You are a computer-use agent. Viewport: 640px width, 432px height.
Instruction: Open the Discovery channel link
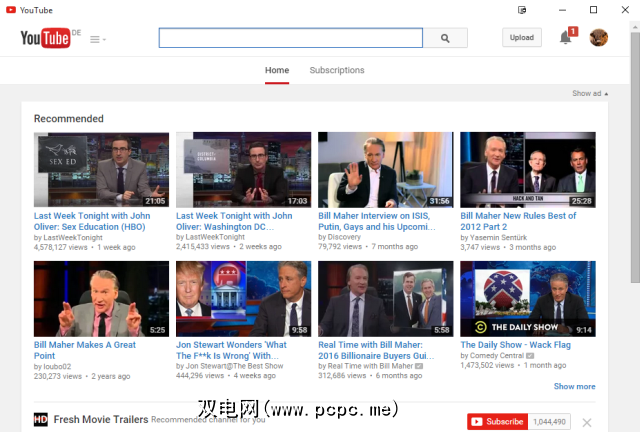tap(344, 237)
